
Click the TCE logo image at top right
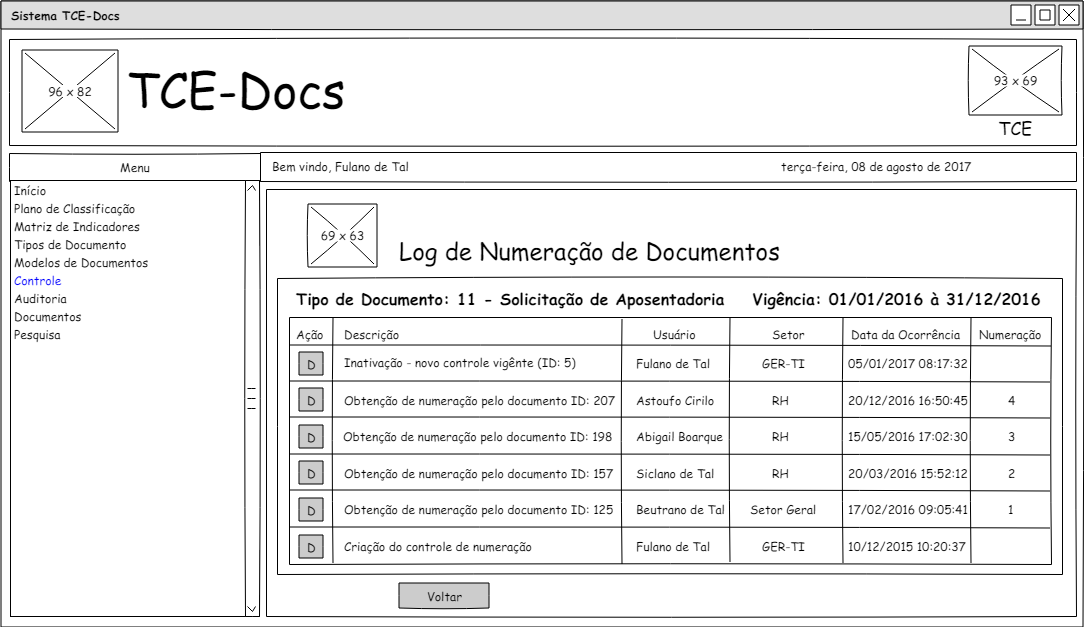click(x=1014, y=81)
